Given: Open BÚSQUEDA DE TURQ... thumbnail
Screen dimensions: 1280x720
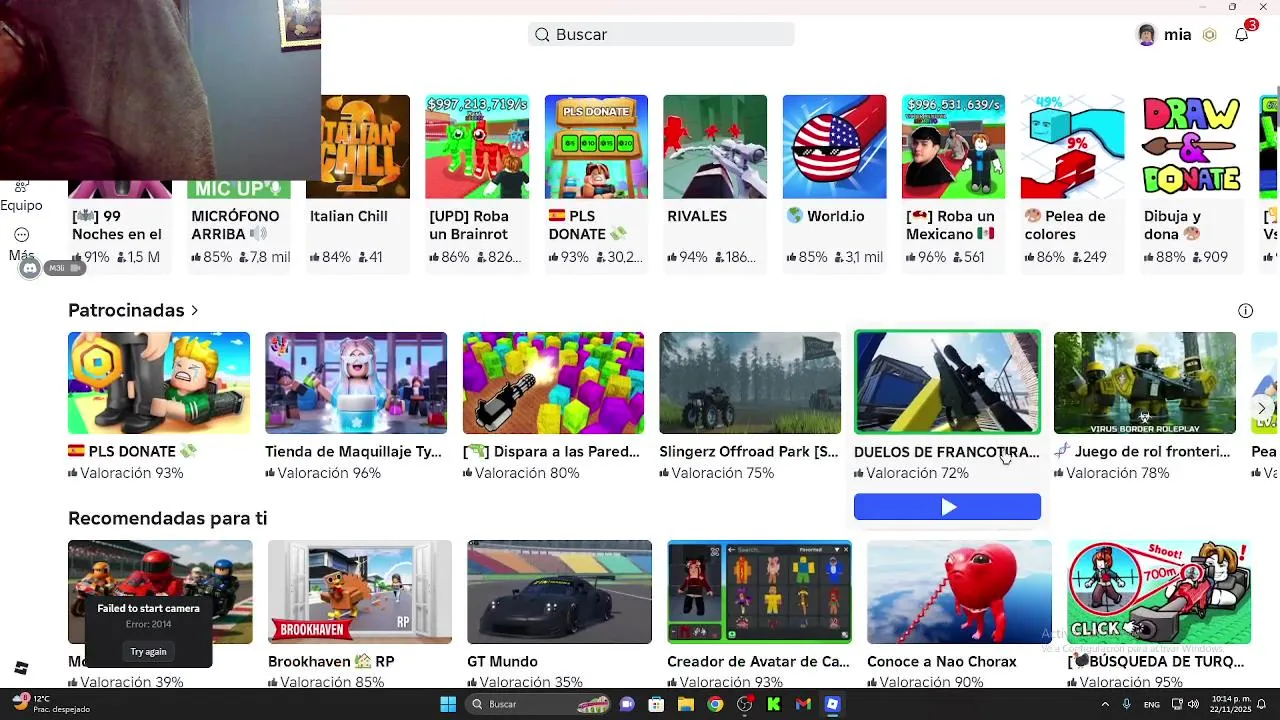Looking at the screenshot, I should pyautogui.click(x=1159, y=592).
